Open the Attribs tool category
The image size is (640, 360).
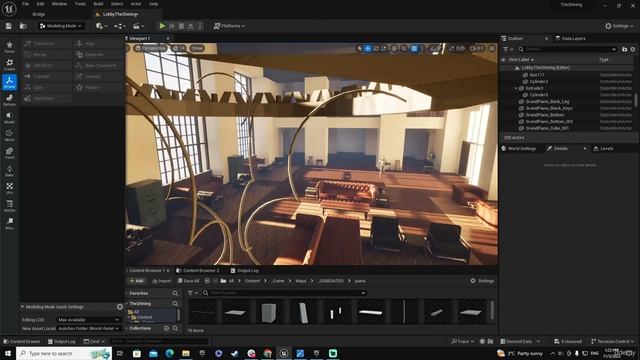[9, 205]
